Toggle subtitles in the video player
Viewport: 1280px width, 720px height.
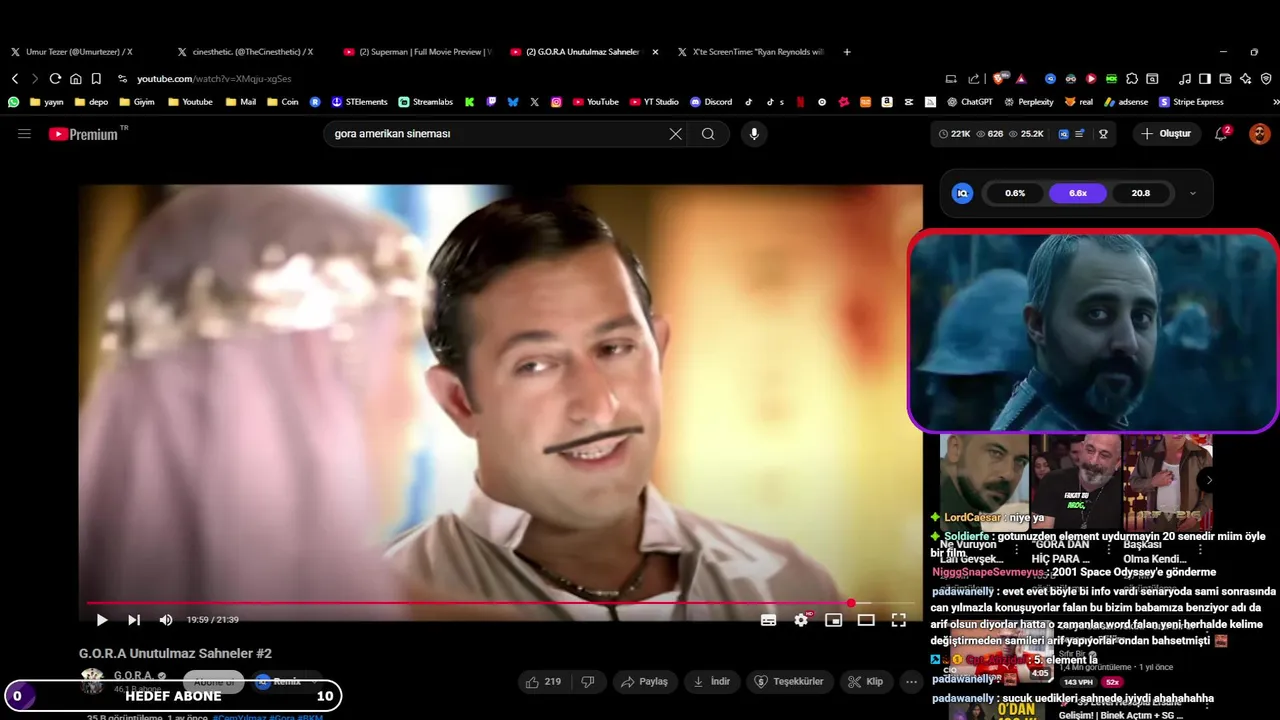(x=768, y=620)
